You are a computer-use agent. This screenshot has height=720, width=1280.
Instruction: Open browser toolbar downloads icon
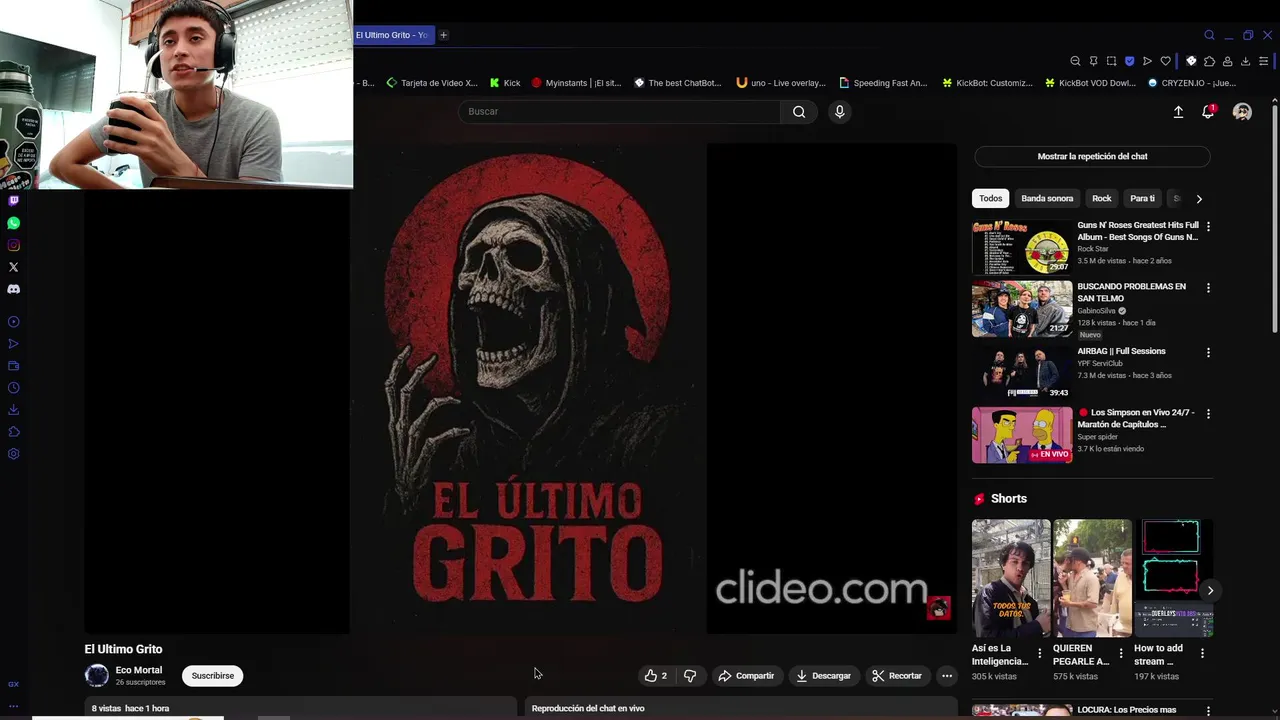pyautogui.click(x=1245, y=61)
